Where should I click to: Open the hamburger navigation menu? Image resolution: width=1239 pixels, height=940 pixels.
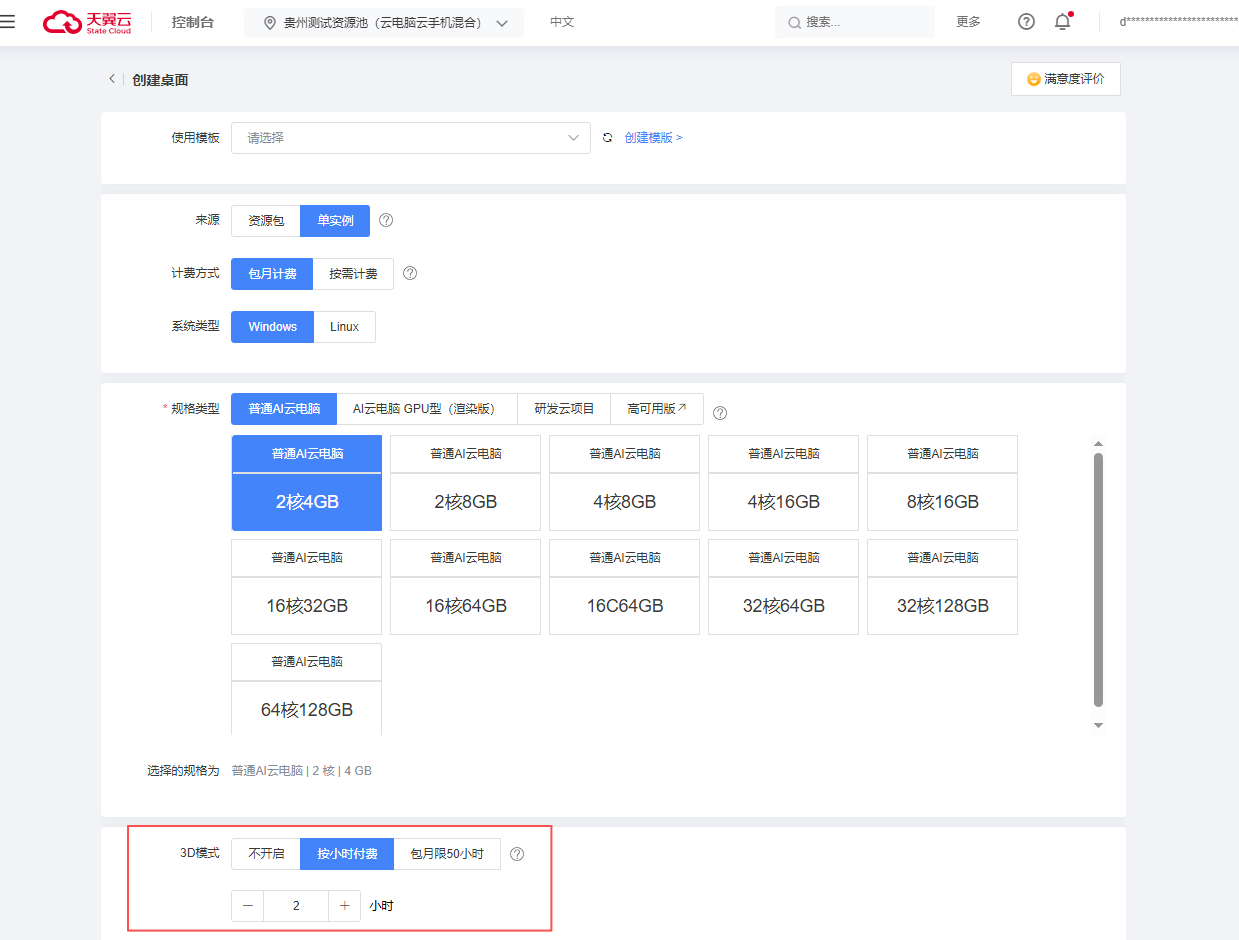pyautogui.click(x=8, y=22)
